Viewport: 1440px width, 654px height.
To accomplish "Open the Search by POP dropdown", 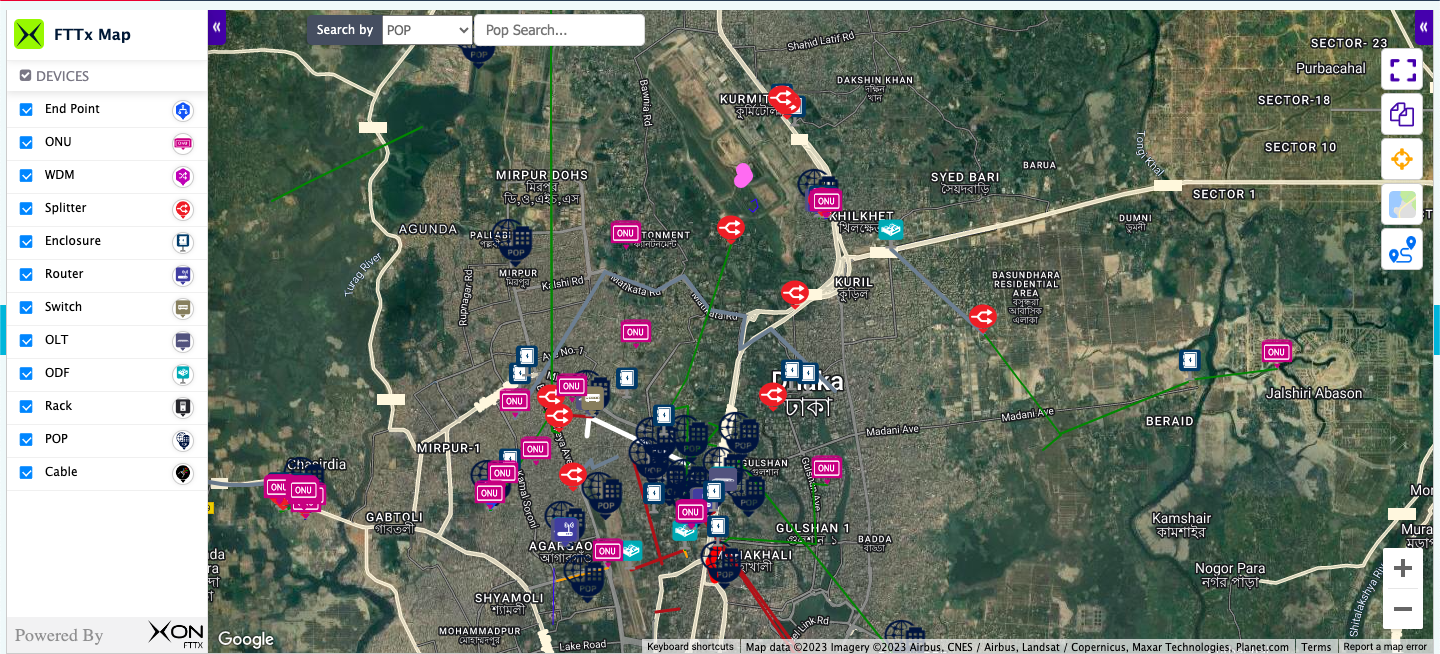I will (x=427, y=30).
